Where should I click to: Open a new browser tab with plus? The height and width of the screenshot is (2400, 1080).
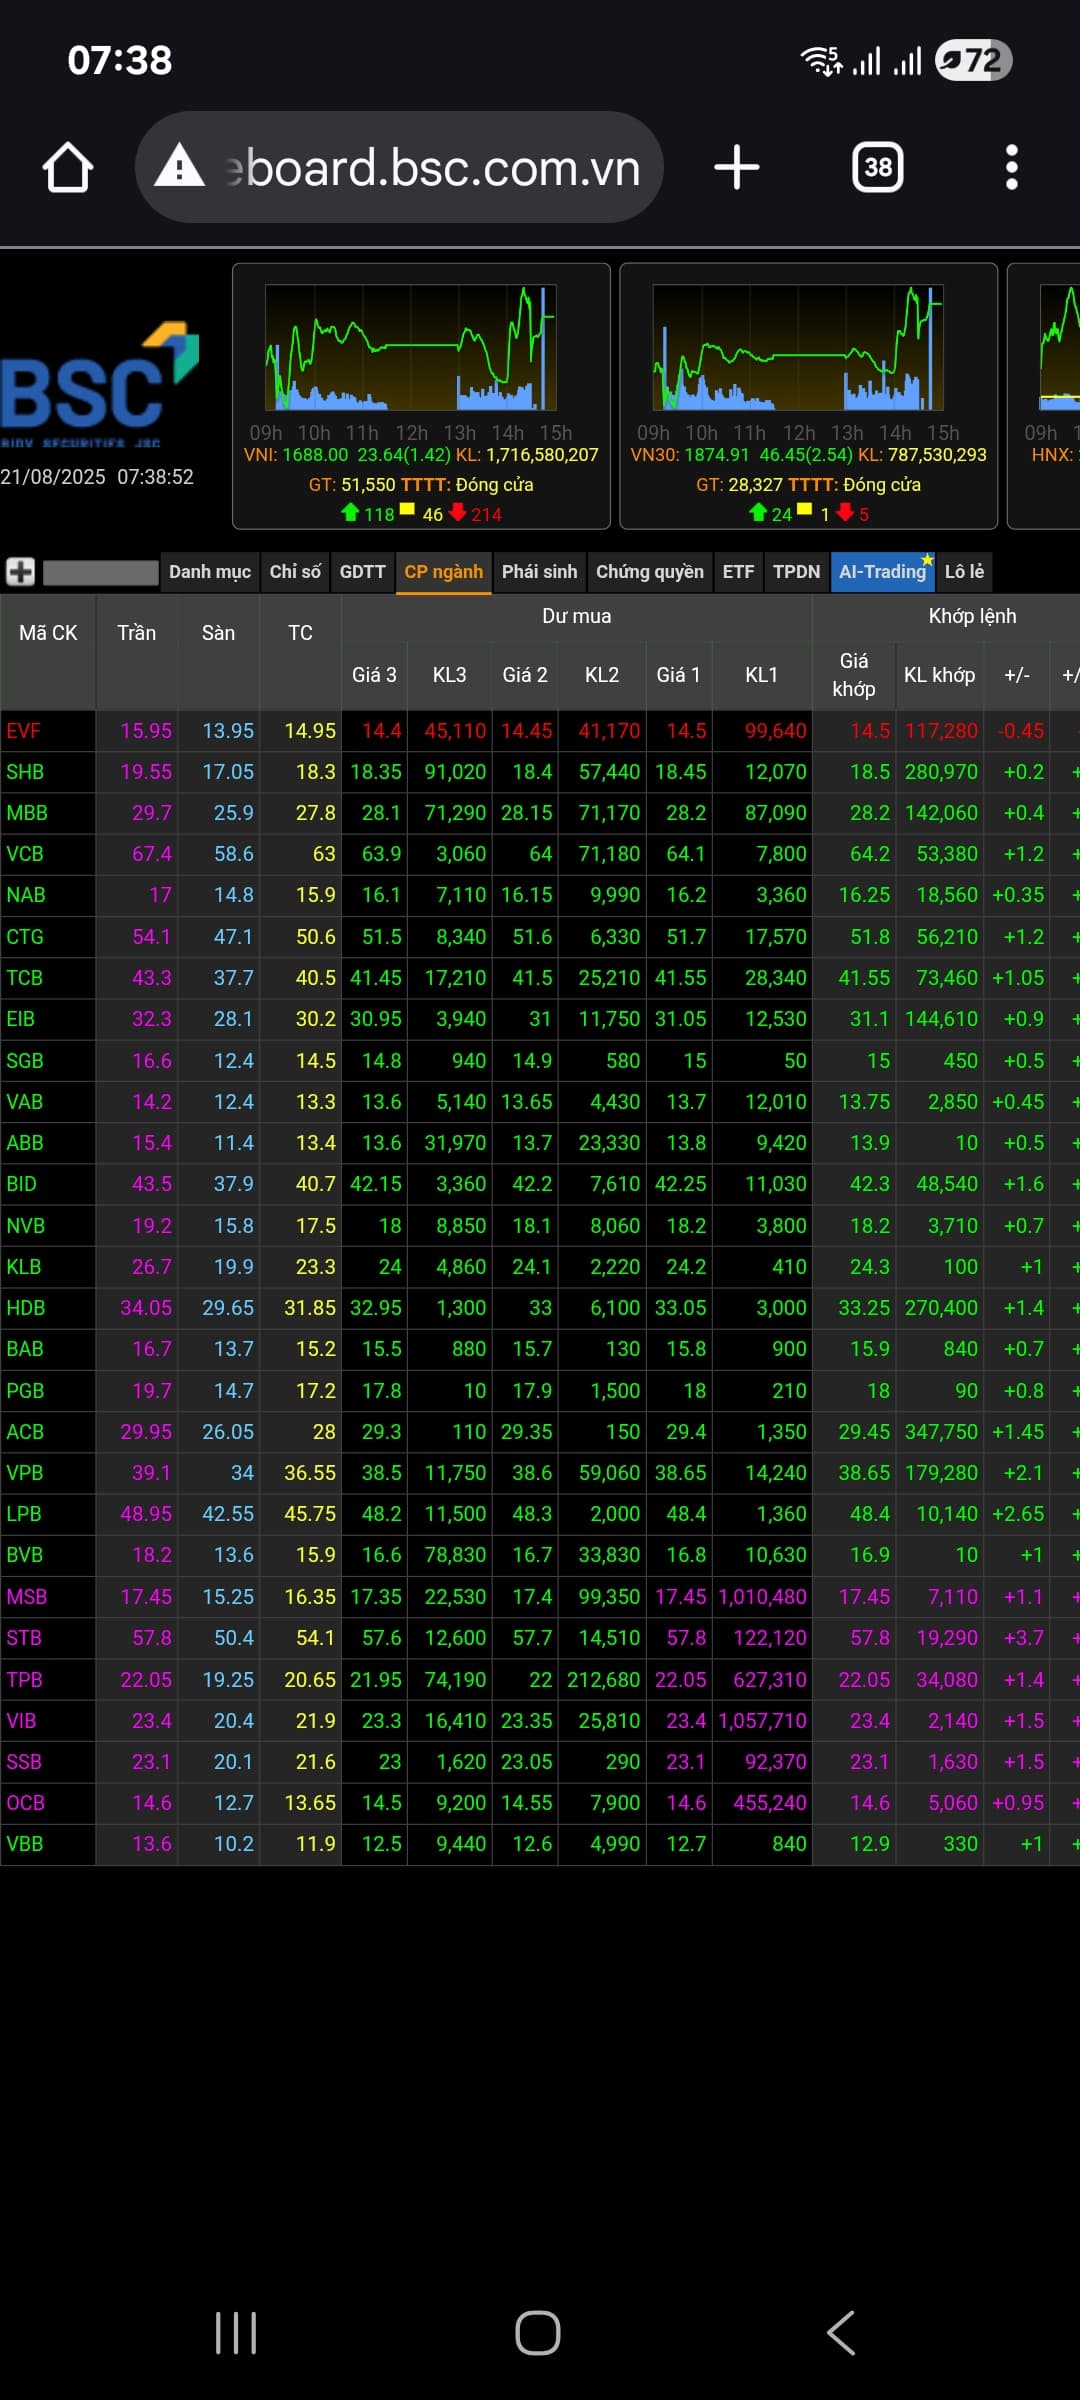(x=737, y=167)
